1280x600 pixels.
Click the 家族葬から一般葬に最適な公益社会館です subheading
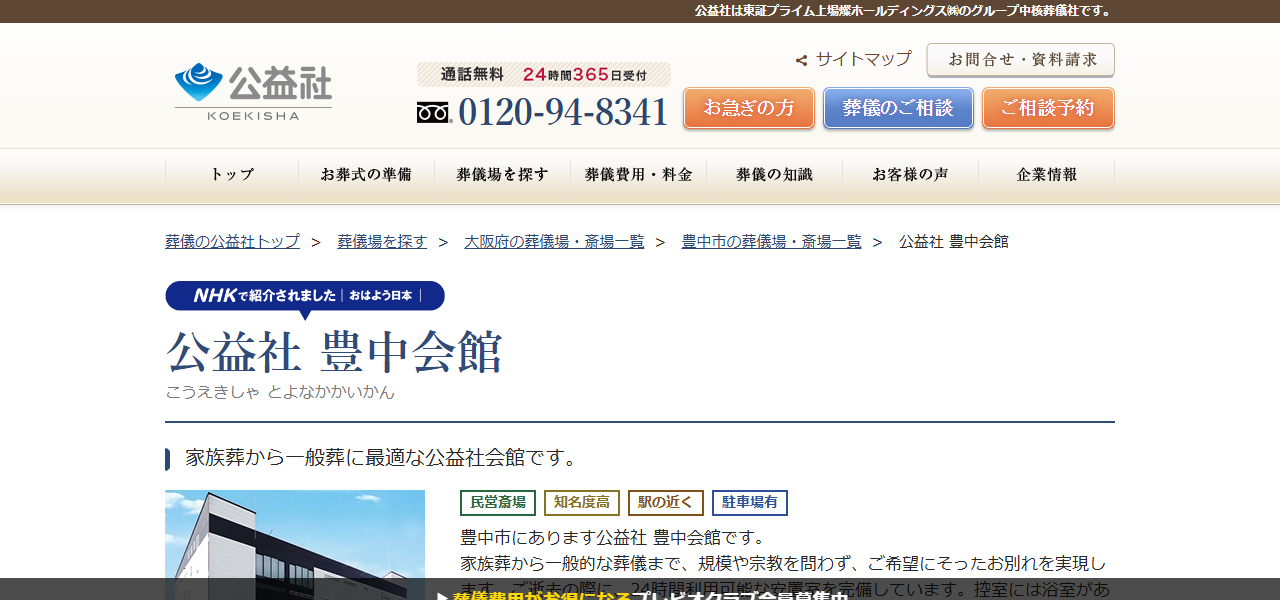(x=382, y=458)
